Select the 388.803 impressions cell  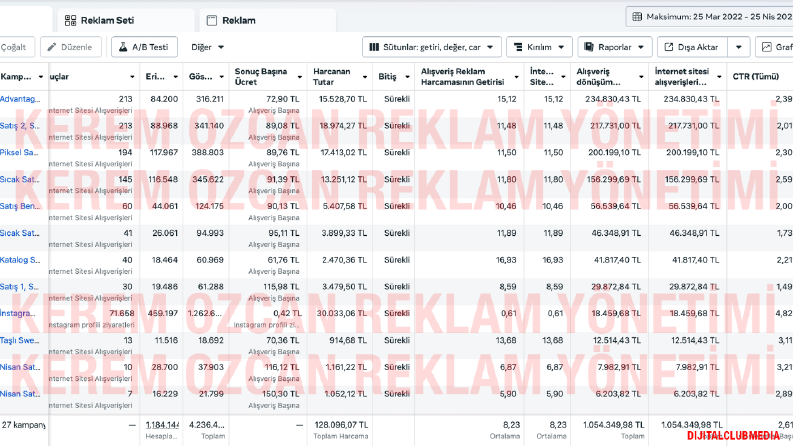206,153
